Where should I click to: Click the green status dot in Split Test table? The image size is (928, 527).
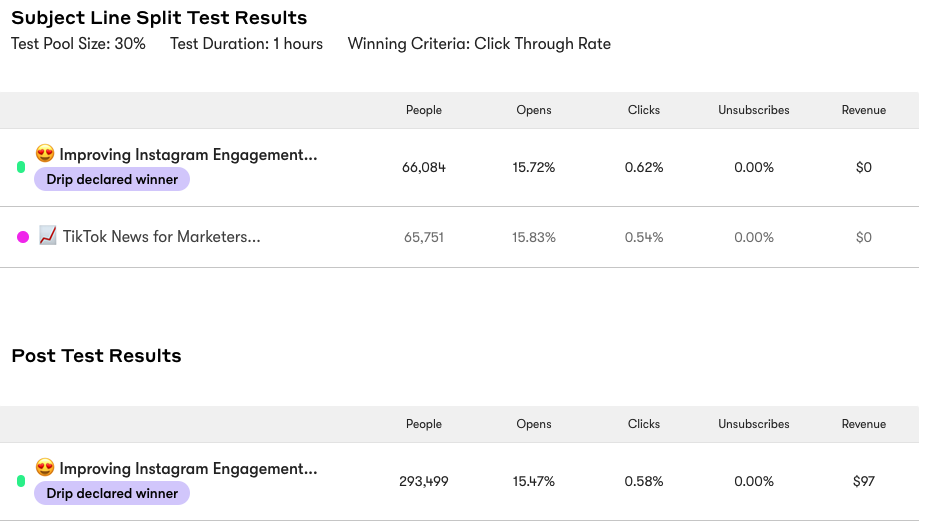[21, 167]
